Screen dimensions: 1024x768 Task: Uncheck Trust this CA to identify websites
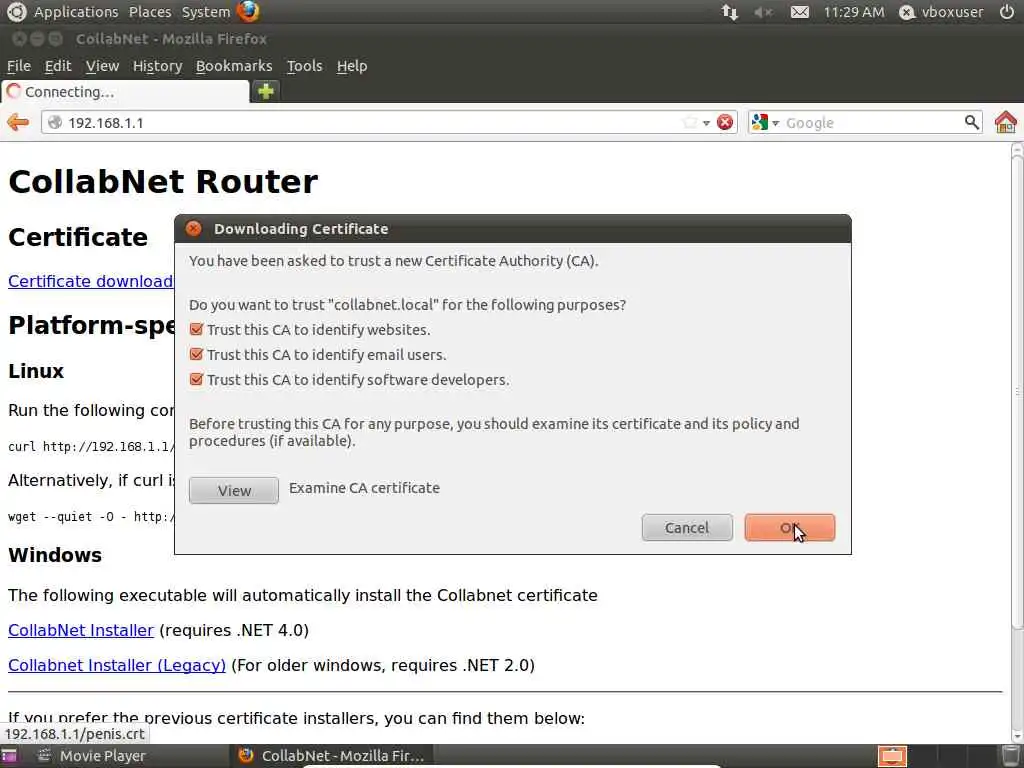tap(196, 329)
